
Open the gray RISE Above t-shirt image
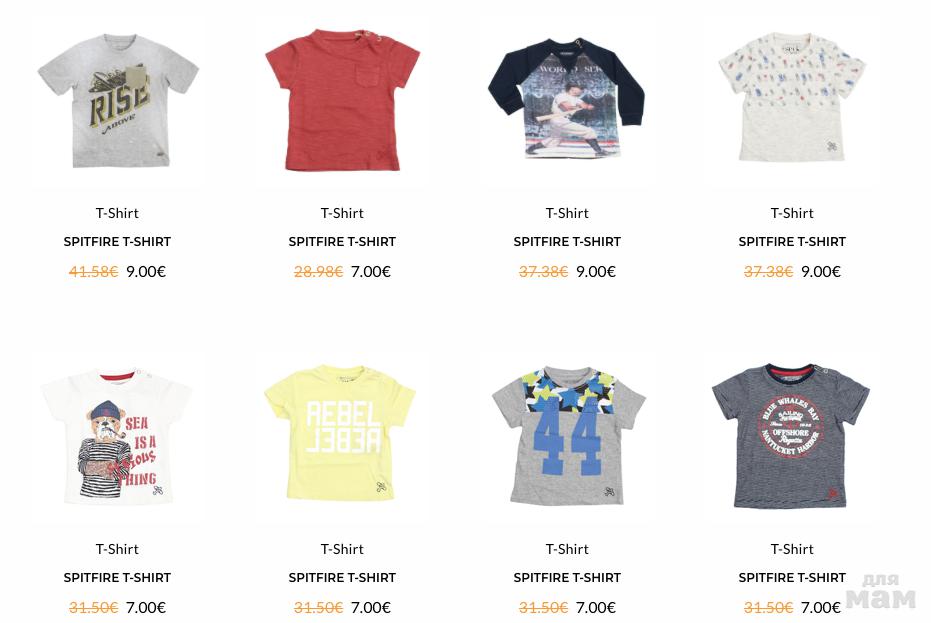[x=118, y=101]
